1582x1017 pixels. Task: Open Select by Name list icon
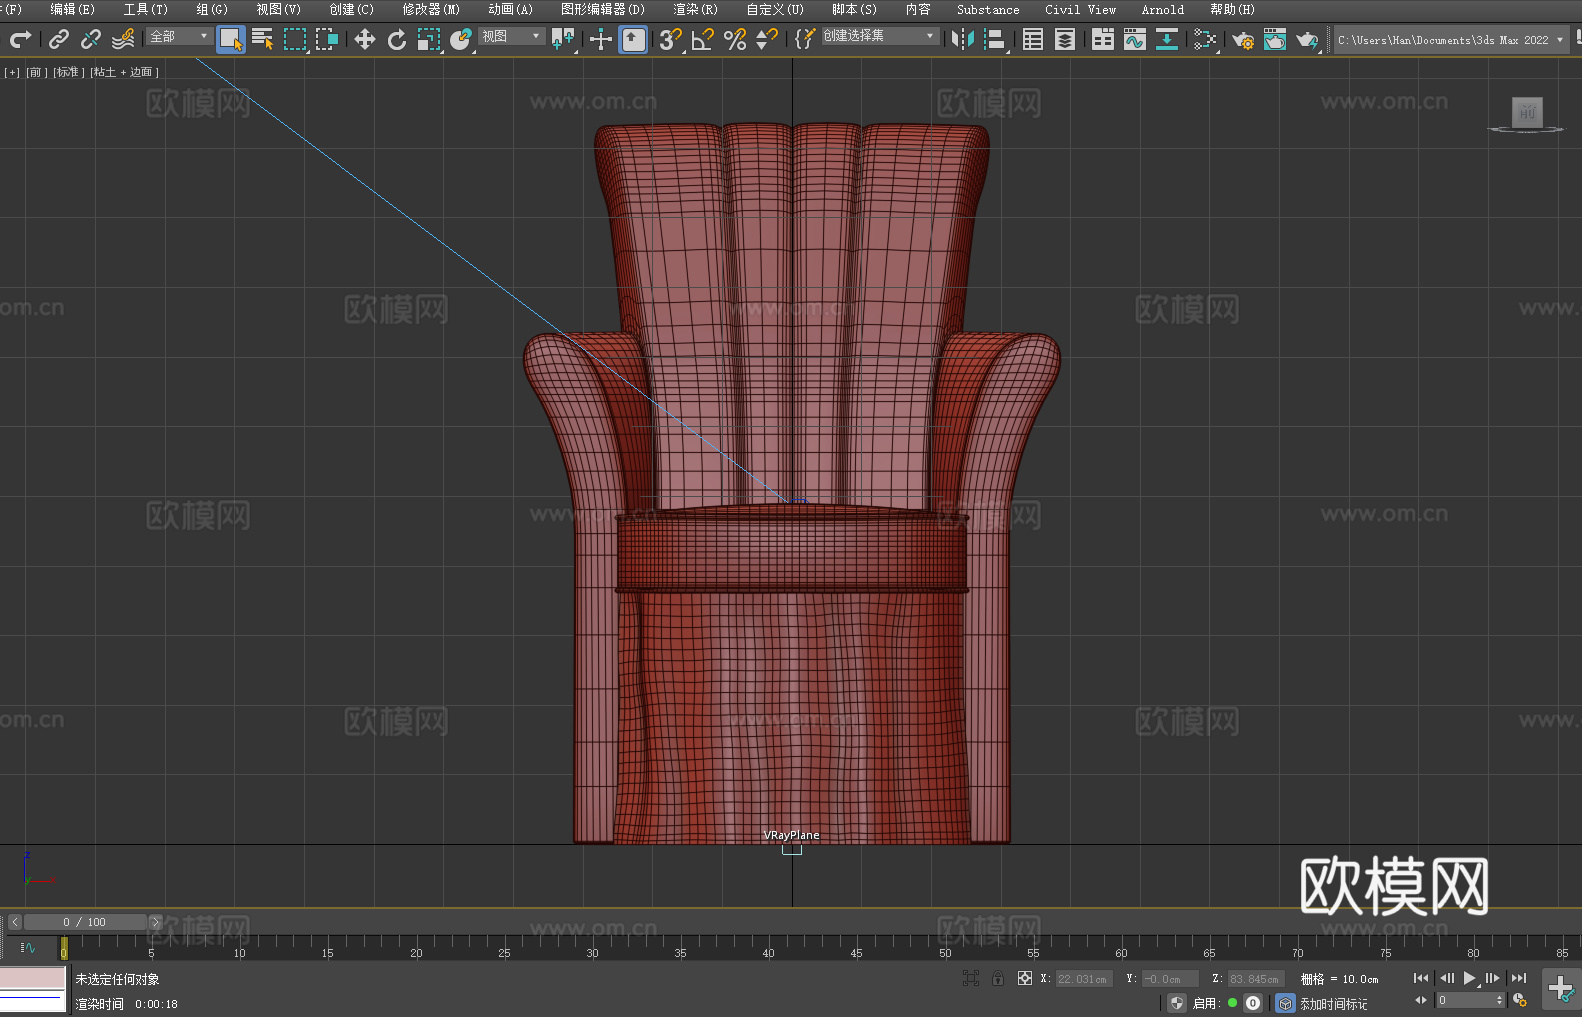[x=263, y=39]
